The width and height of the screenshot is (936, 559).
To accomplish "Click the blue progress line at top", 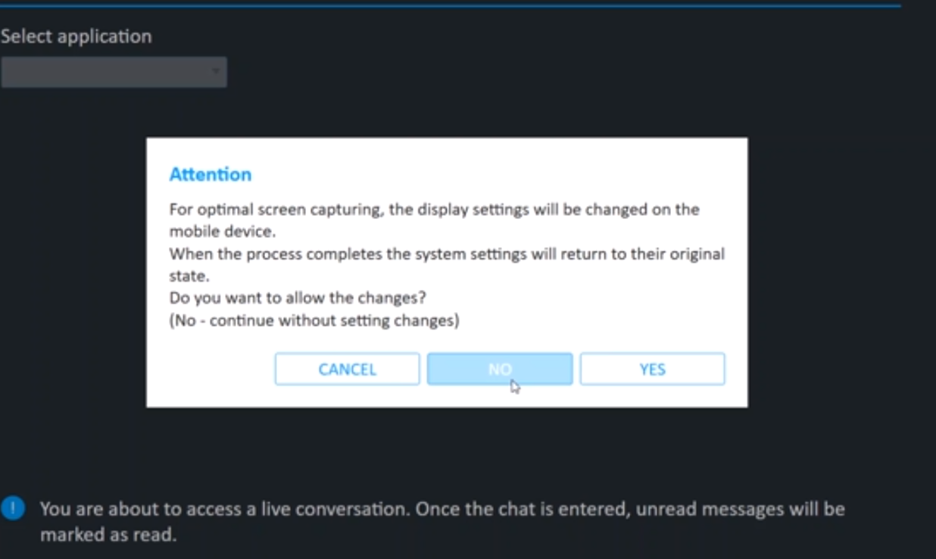I will click(x=450, y=5).
